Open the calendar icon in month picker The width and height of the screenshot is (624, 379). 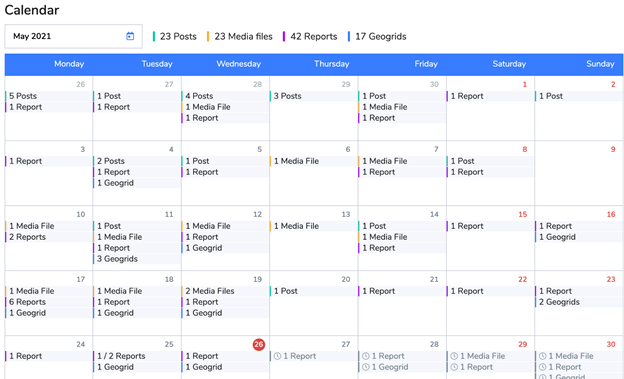[130, 36]
